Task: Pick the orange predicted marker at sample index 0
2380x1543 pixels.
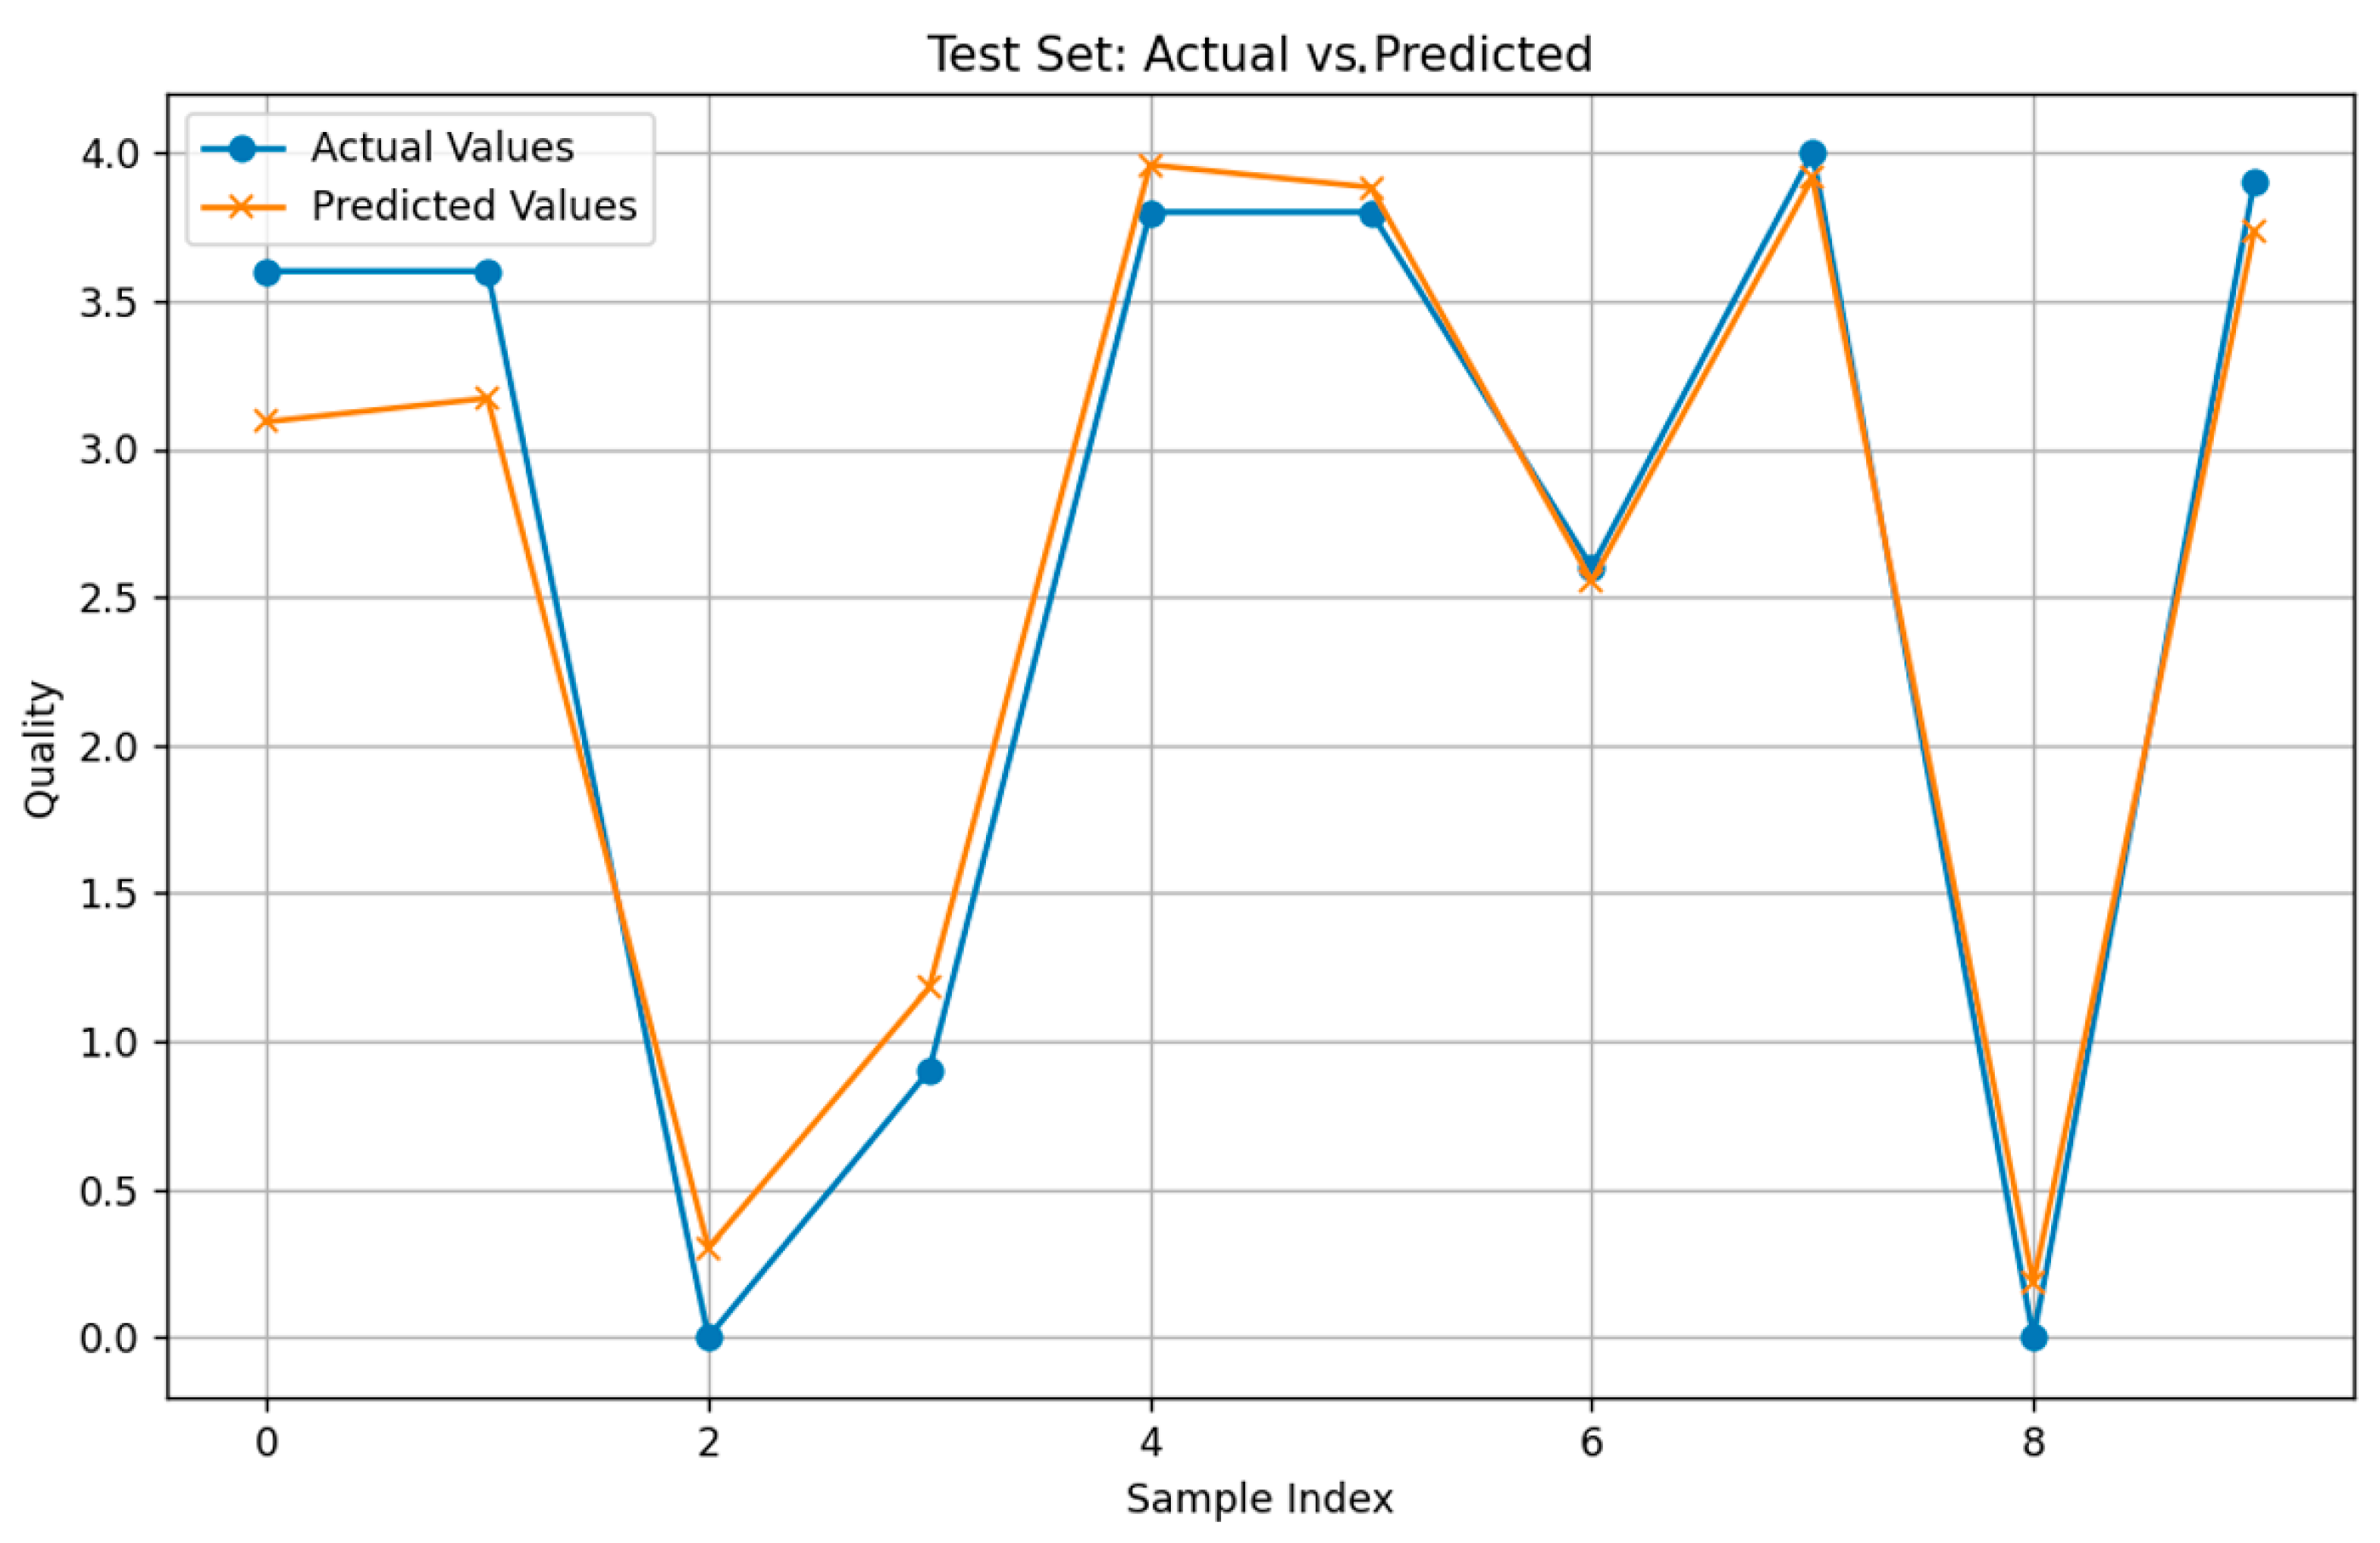Action: point(266,421)
